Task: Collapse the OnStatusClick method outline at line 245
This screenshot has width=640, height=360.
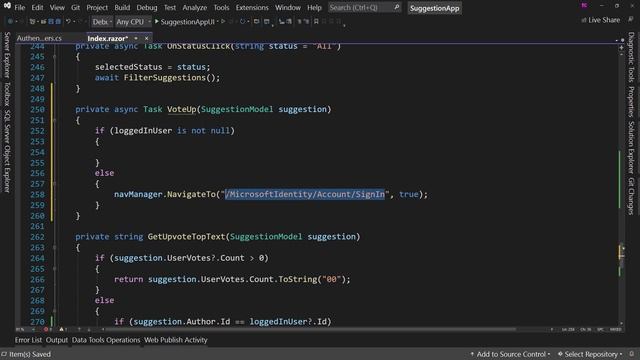Action: click(x=54, y=56)
